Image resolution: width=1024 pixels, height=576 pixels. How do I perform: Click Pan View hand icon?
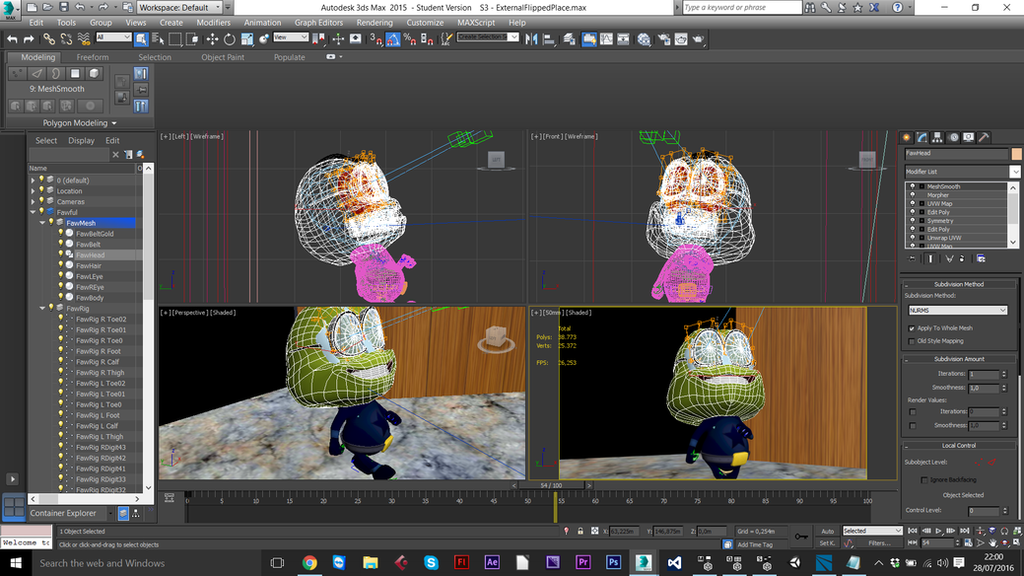coord(993,543)
